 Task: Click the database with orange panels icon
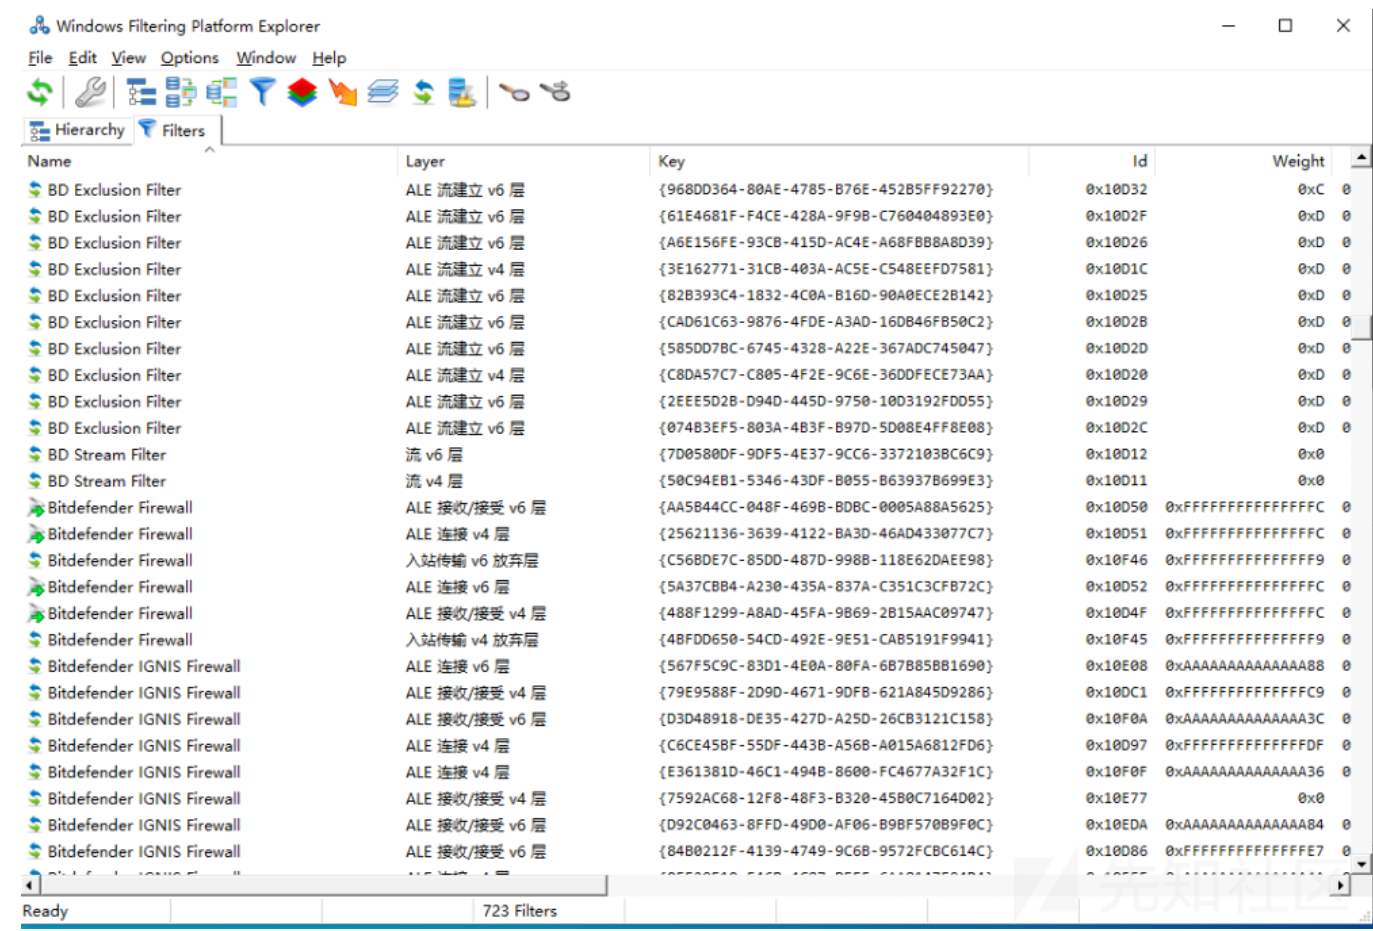tap(222, 93)
